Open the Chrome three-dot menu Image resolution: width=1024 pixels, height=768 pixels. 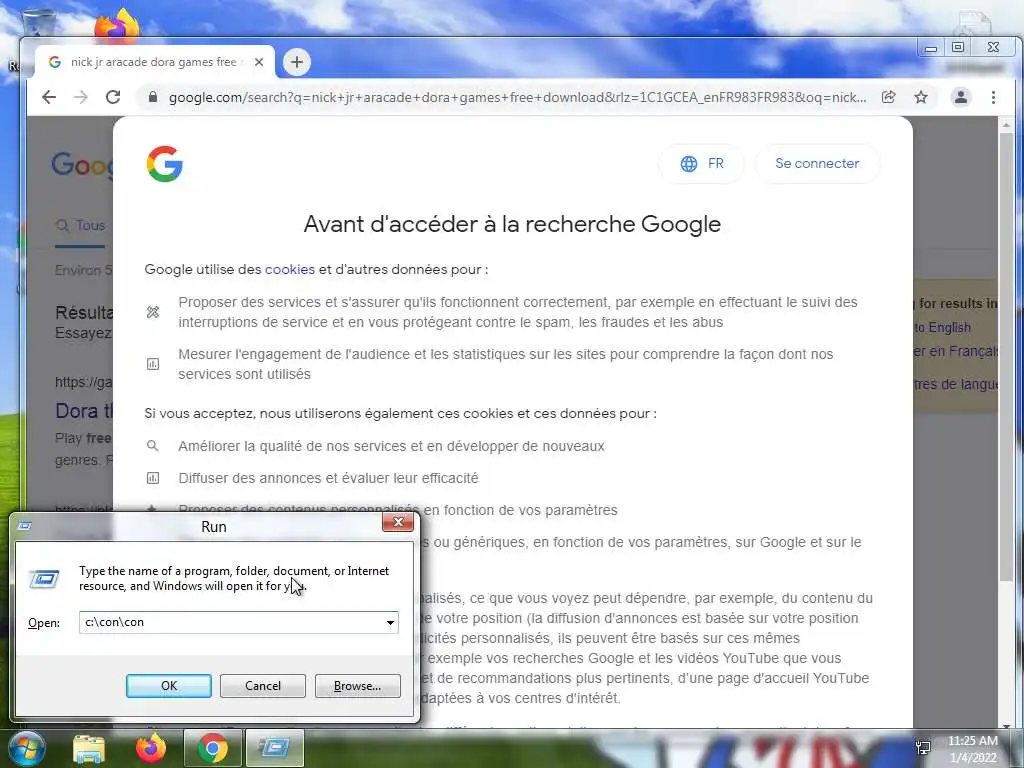[993, 97]
